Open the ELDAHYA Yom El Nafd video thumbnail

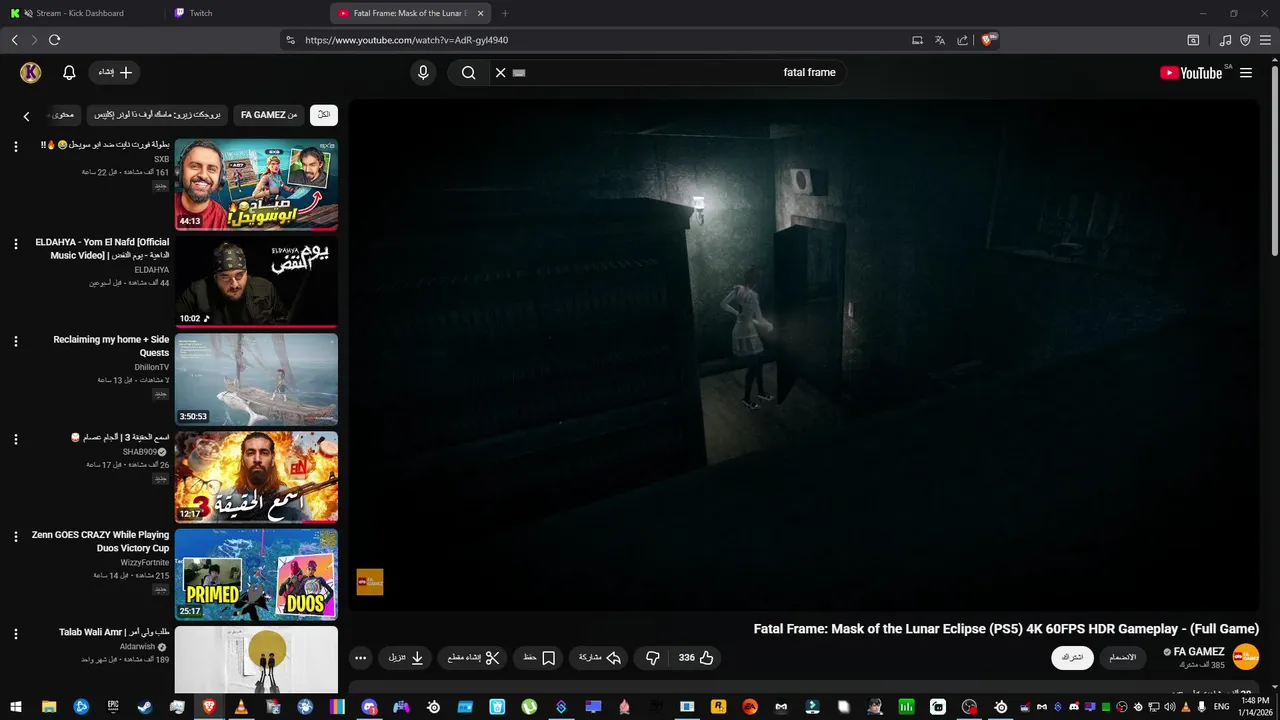click(x=256, y=282)
